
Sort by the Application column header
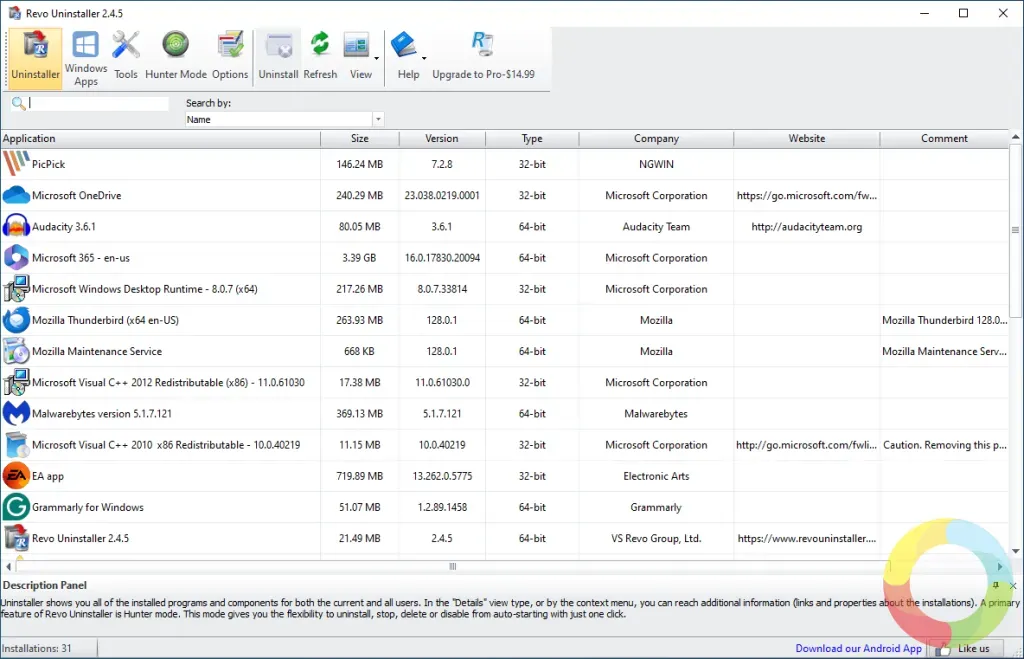(x=160, y=138)
